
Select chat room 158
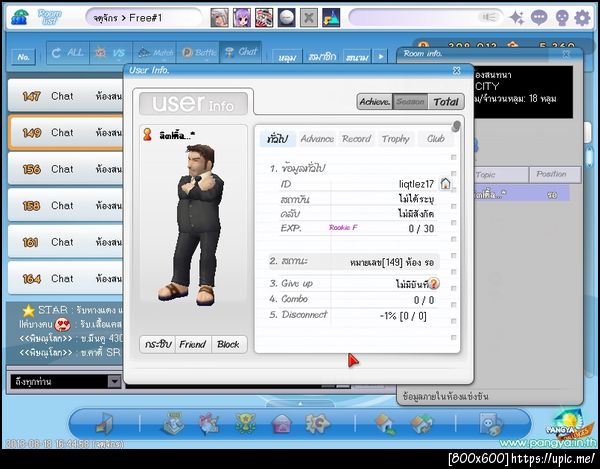pyautogui.click(x=66, y=205)
